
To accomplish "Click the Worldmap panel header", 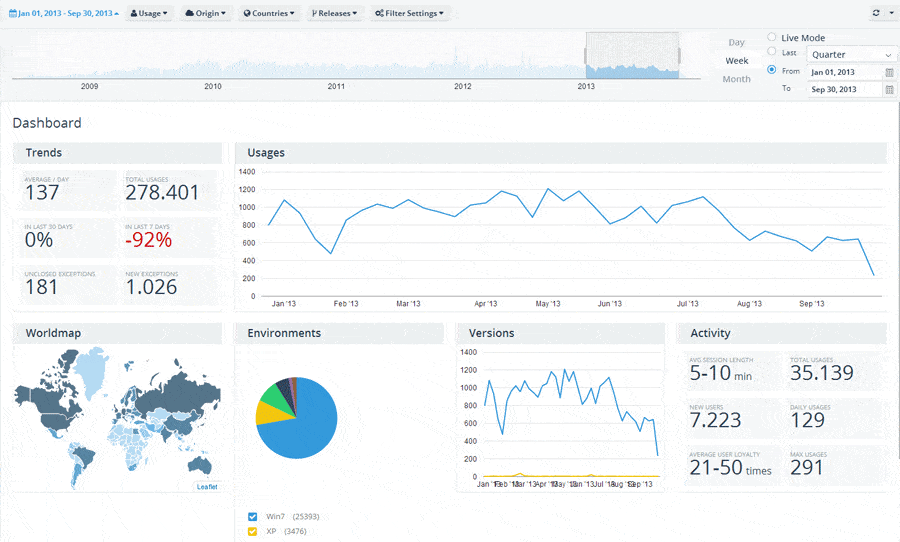I will click(x=117, y=333).
